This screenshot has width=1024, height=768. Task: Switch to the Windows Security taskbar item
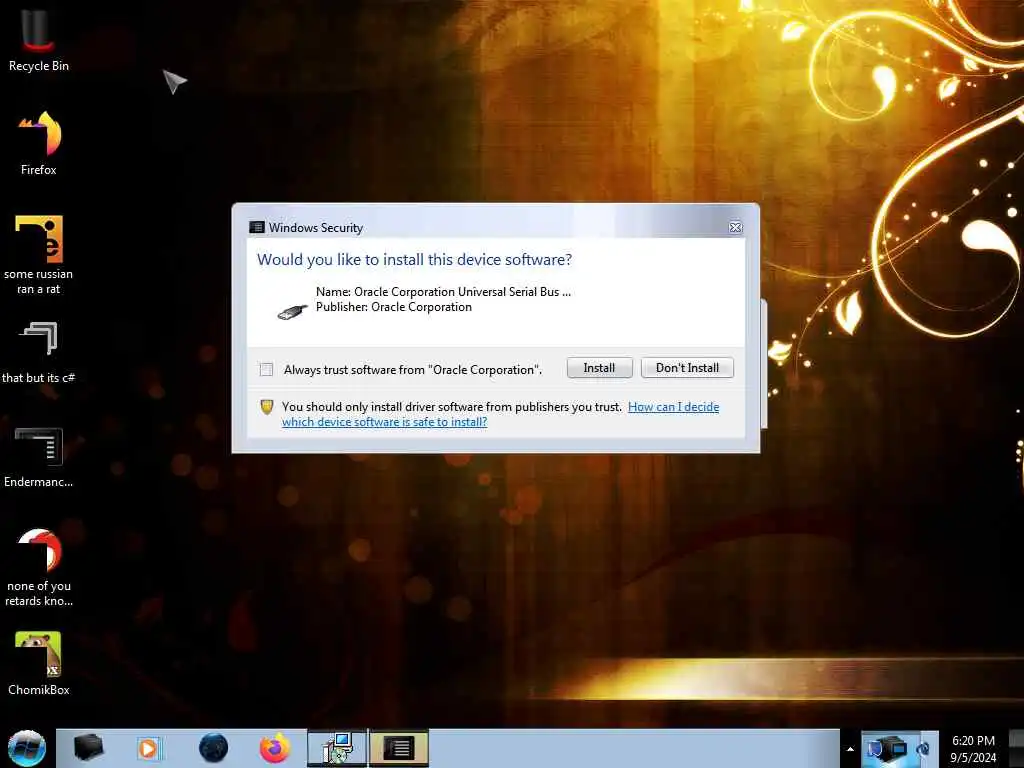click(398, 748)
